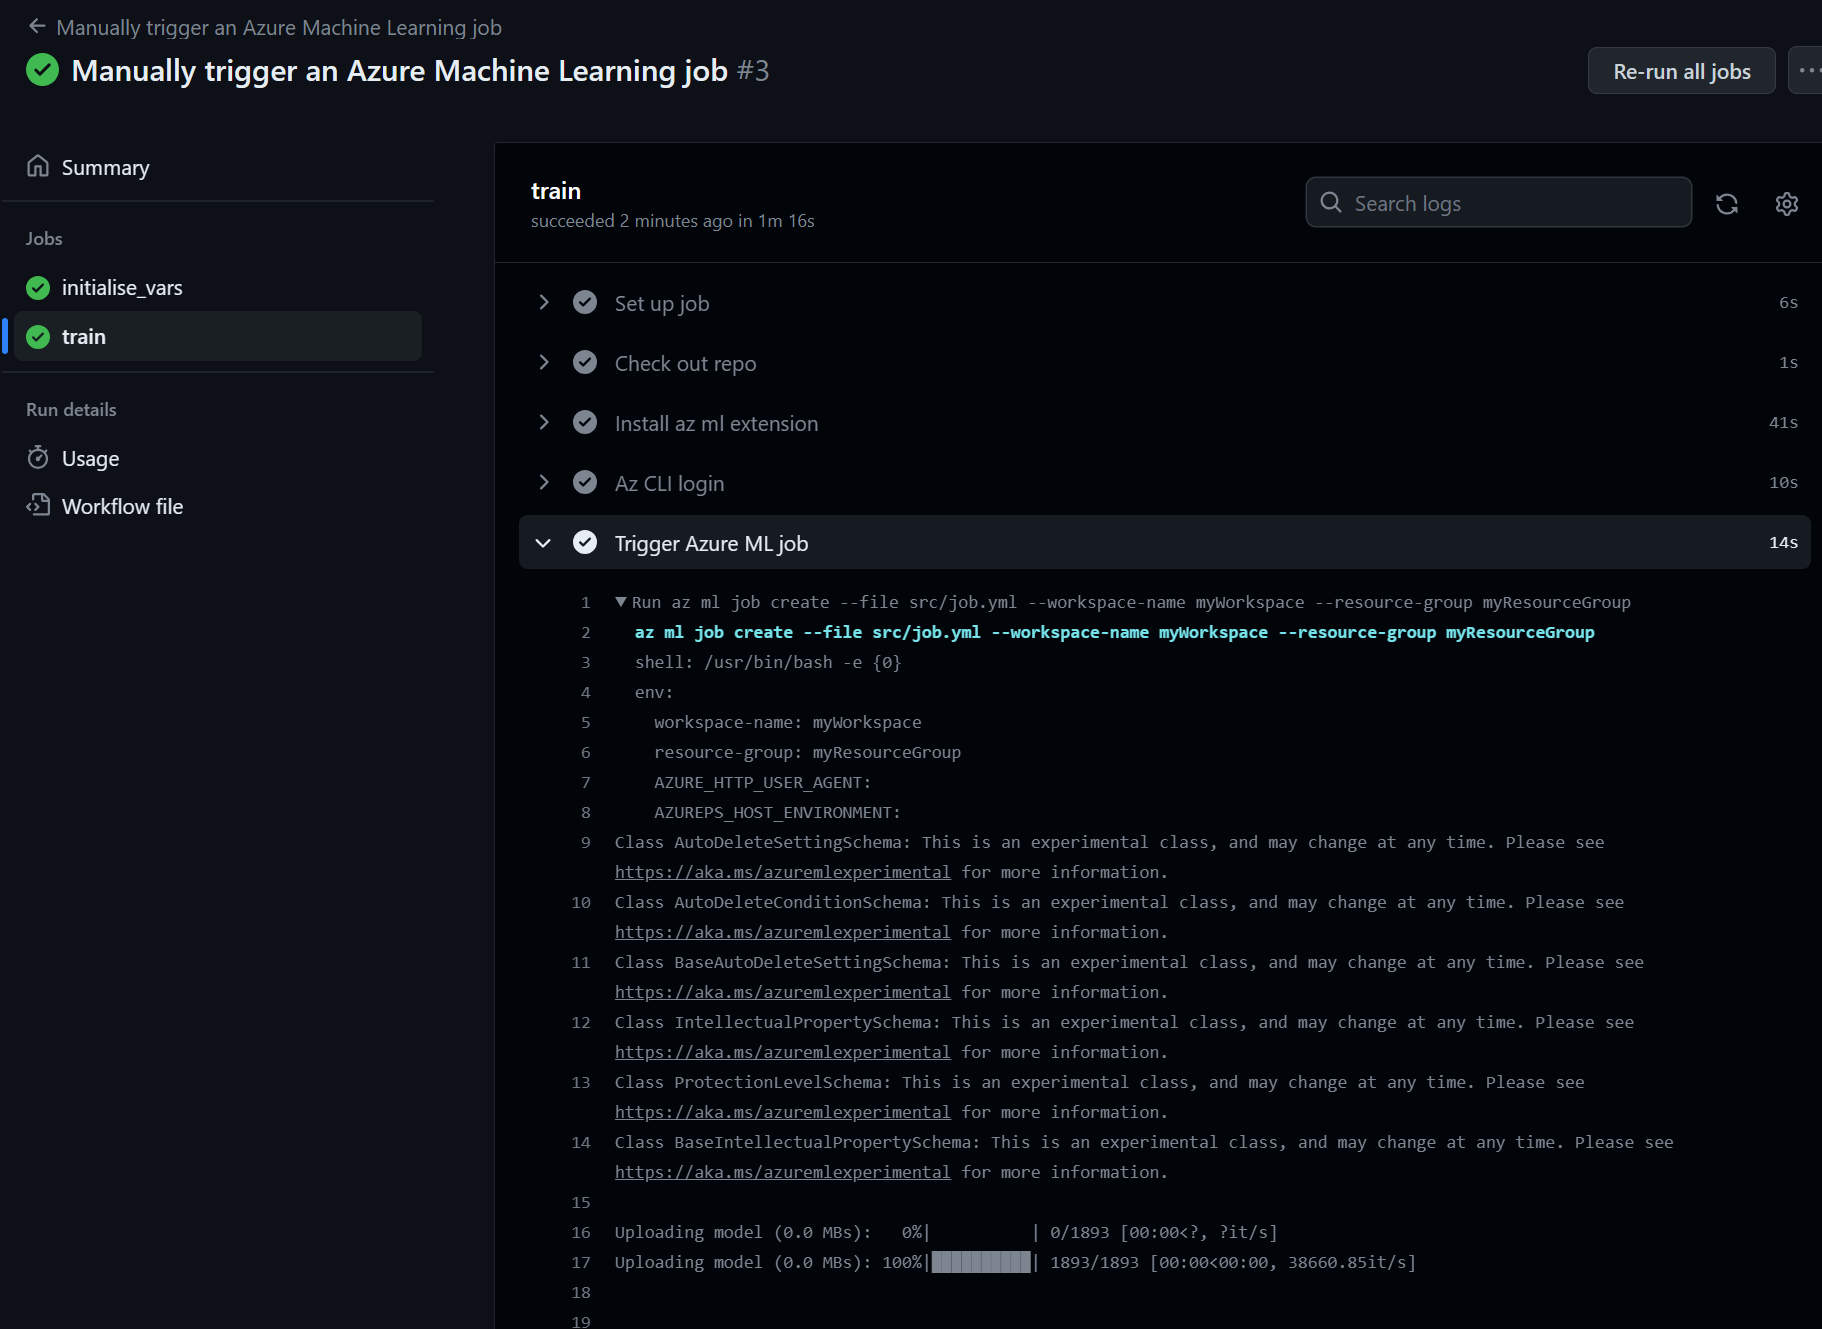The image size is (1822, 1329).
Task: View the Workflow file
Action: (121, 506)
